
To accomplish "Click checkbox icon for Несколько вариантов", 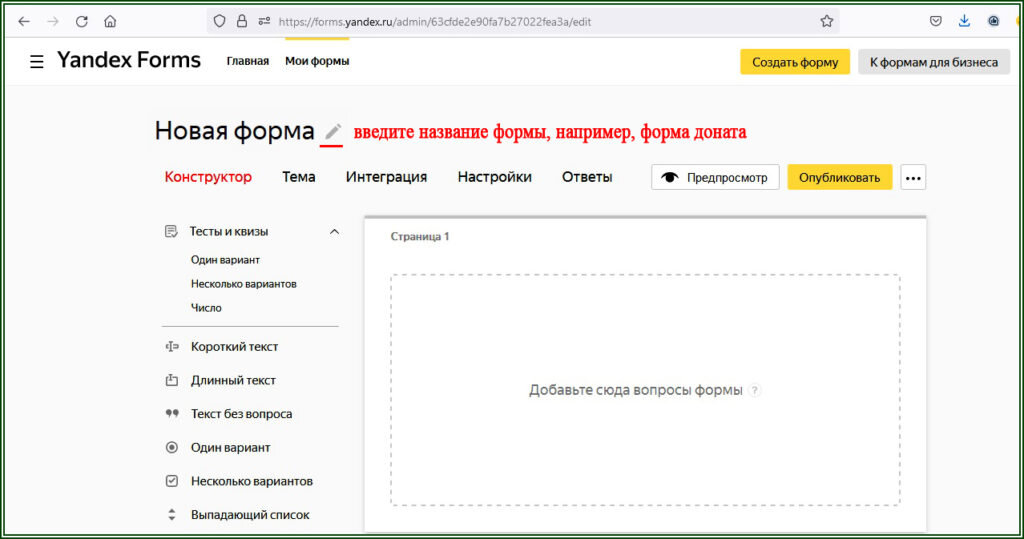I will point(172,481).
